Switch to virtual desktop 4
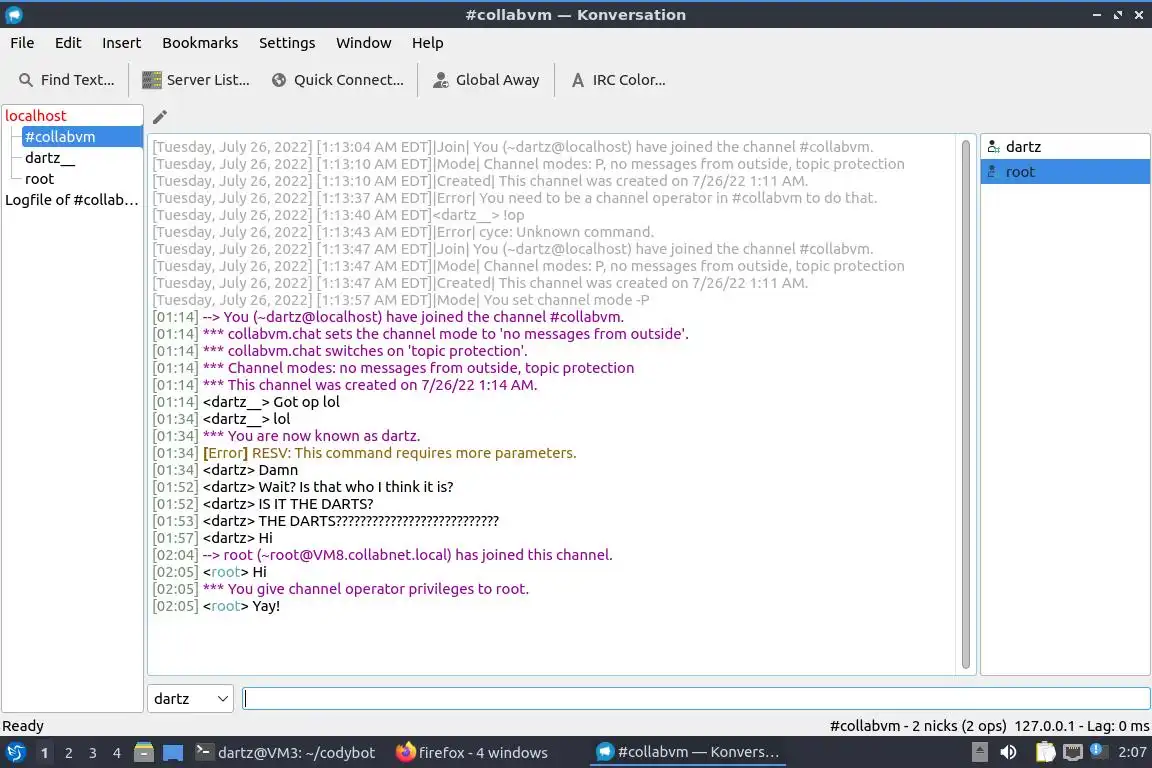This screenshot has height=768, width=1152. [116, 753]
